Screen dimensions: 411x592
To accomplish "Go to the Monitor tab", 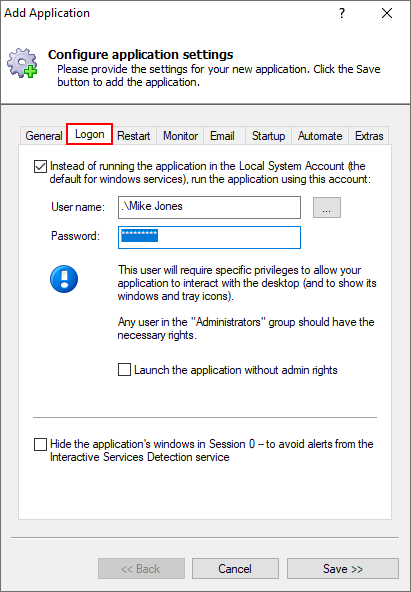I will [x=180, y=136].
